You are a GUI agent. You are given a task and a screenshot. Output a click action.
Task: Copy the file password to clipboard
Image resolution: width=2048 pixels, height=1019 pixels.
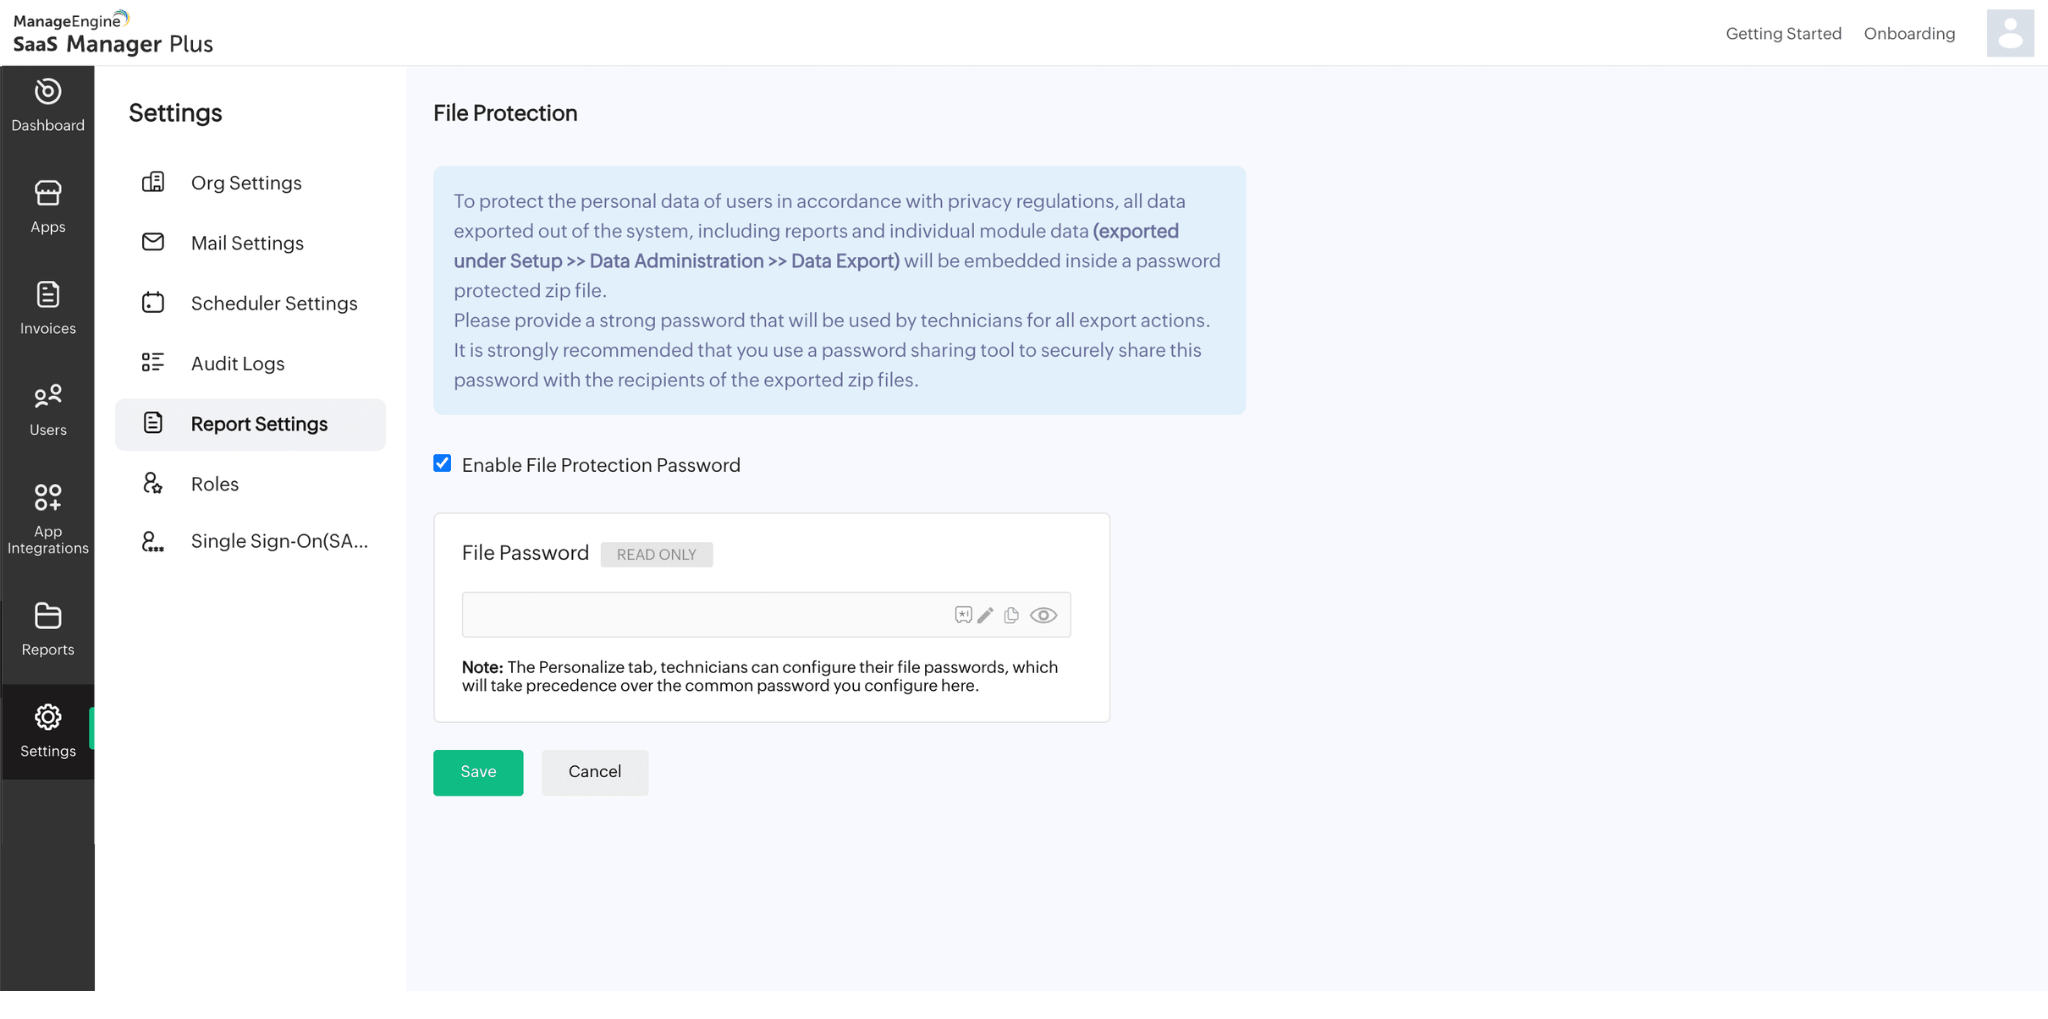coord(1012,615)
